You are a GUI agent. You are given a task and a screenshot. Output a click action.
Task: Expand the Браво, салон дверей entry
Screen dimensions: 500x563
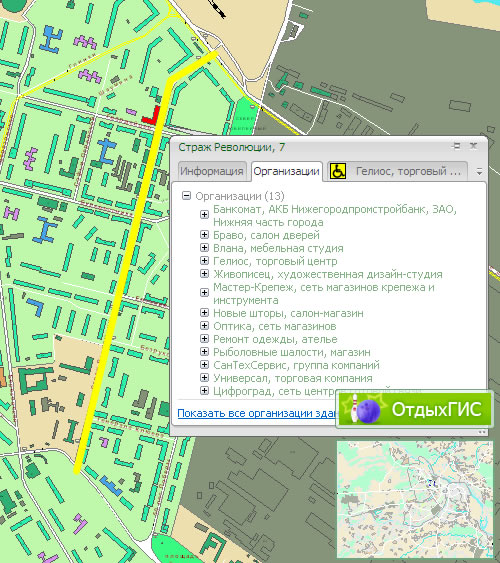pyautogui.click(x=204, y=235)
